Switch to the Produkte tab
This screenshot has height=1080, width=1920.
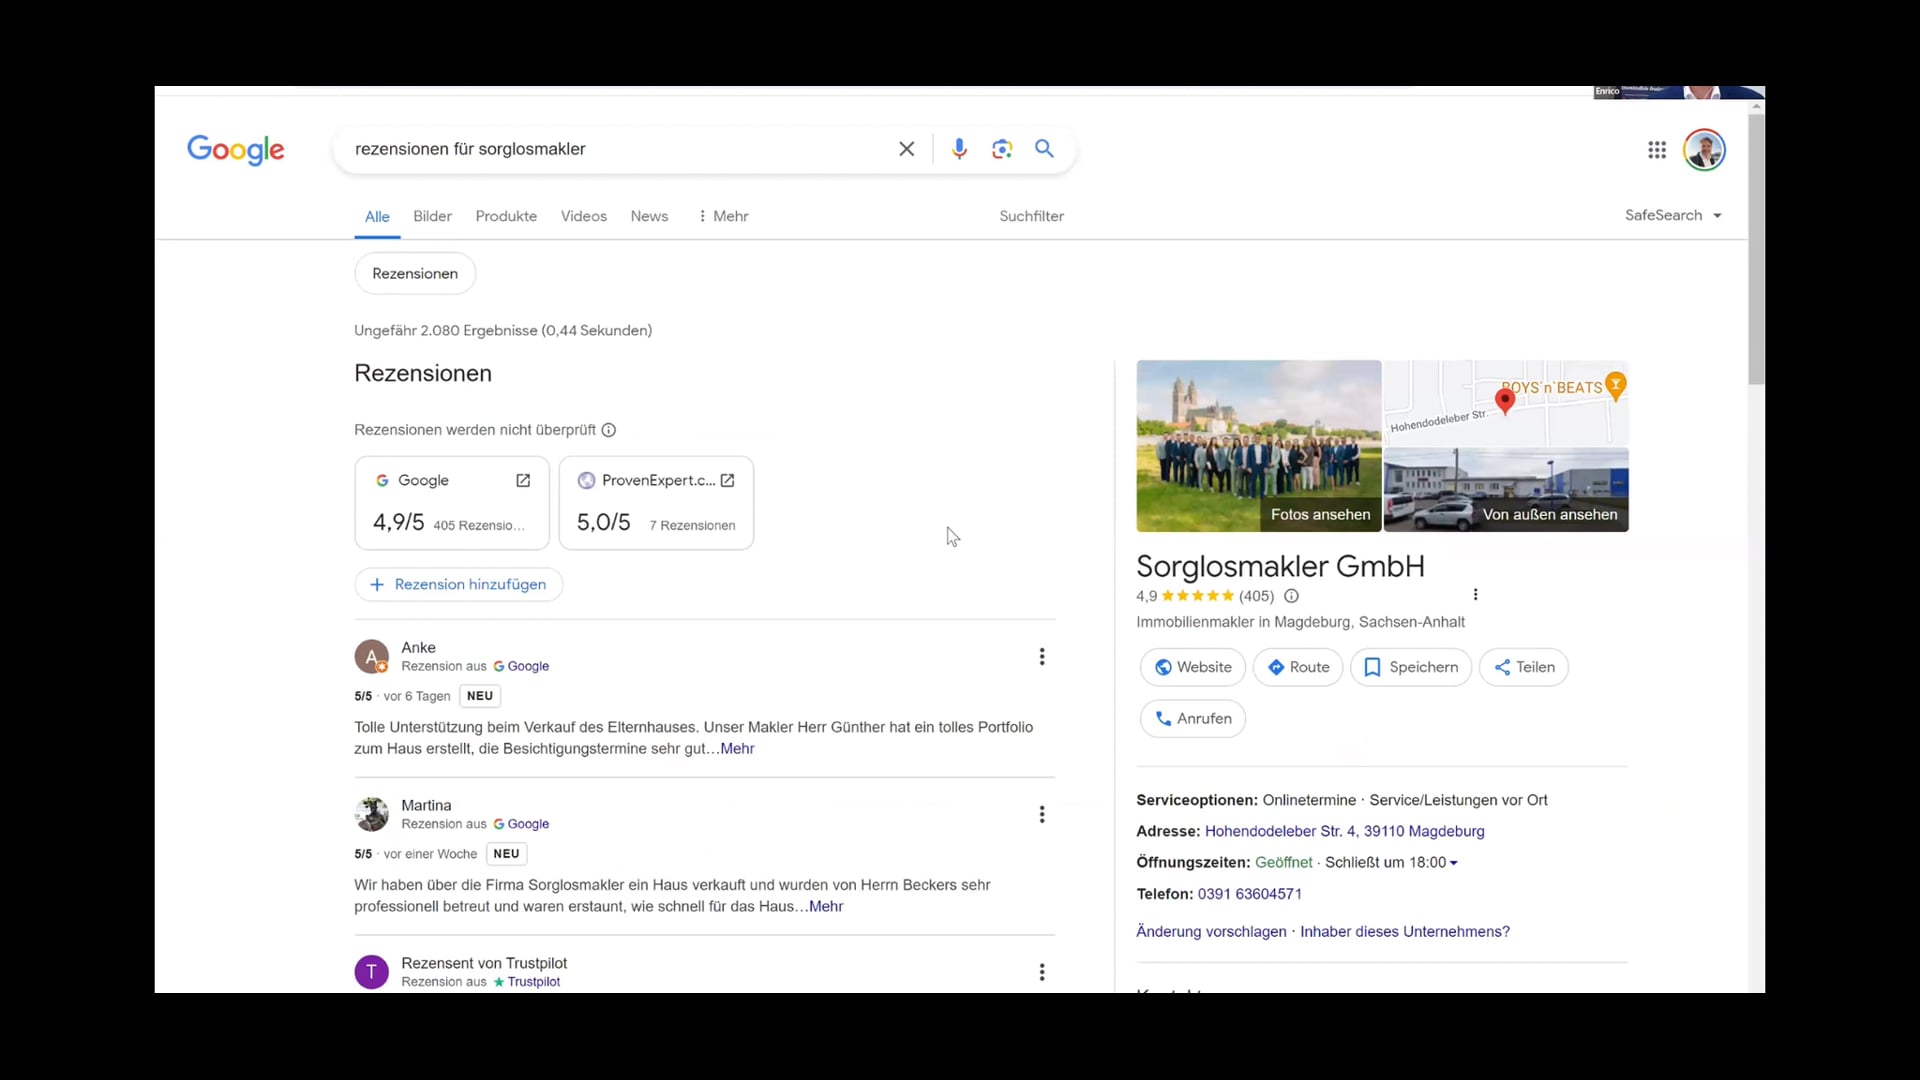pos(506,216)
